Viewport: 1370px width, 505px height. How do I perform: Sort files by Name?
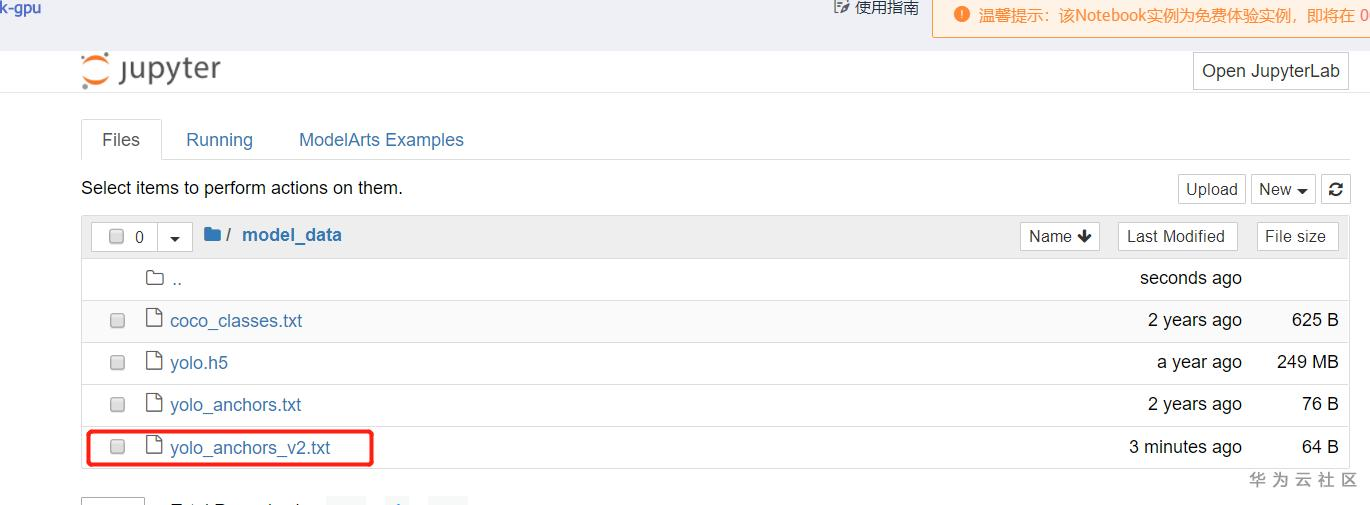(1060, 236)
